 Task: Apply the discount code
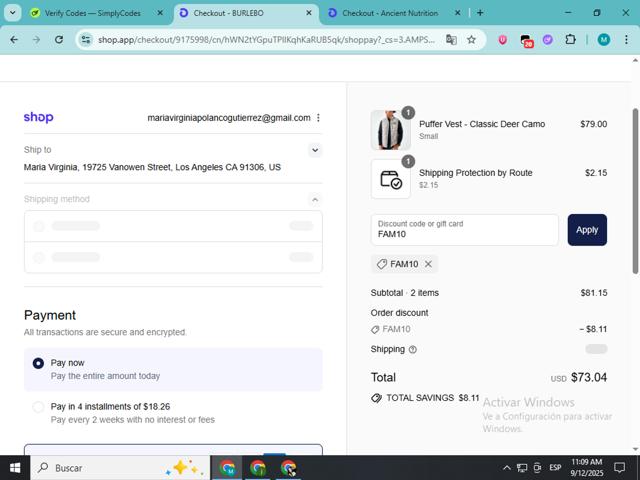(x=587, y=230)
